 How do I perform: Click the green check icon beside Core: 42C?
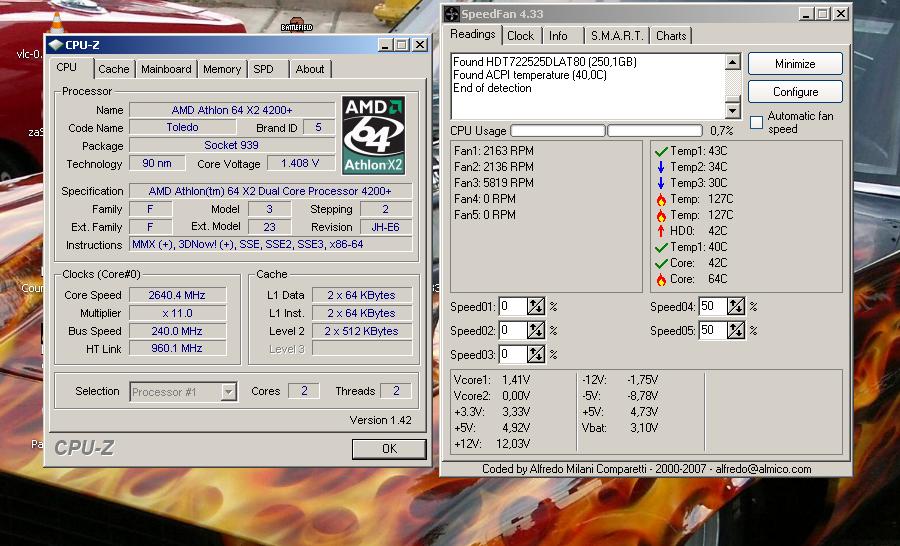pyautogui.click(x=661, y=264)
